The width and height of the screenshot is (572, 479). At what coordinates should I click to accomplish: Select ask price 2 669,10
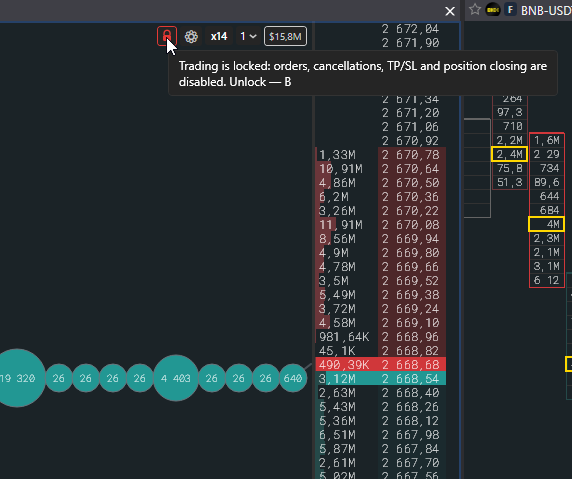pyautogui.click(x=411, y=323)
